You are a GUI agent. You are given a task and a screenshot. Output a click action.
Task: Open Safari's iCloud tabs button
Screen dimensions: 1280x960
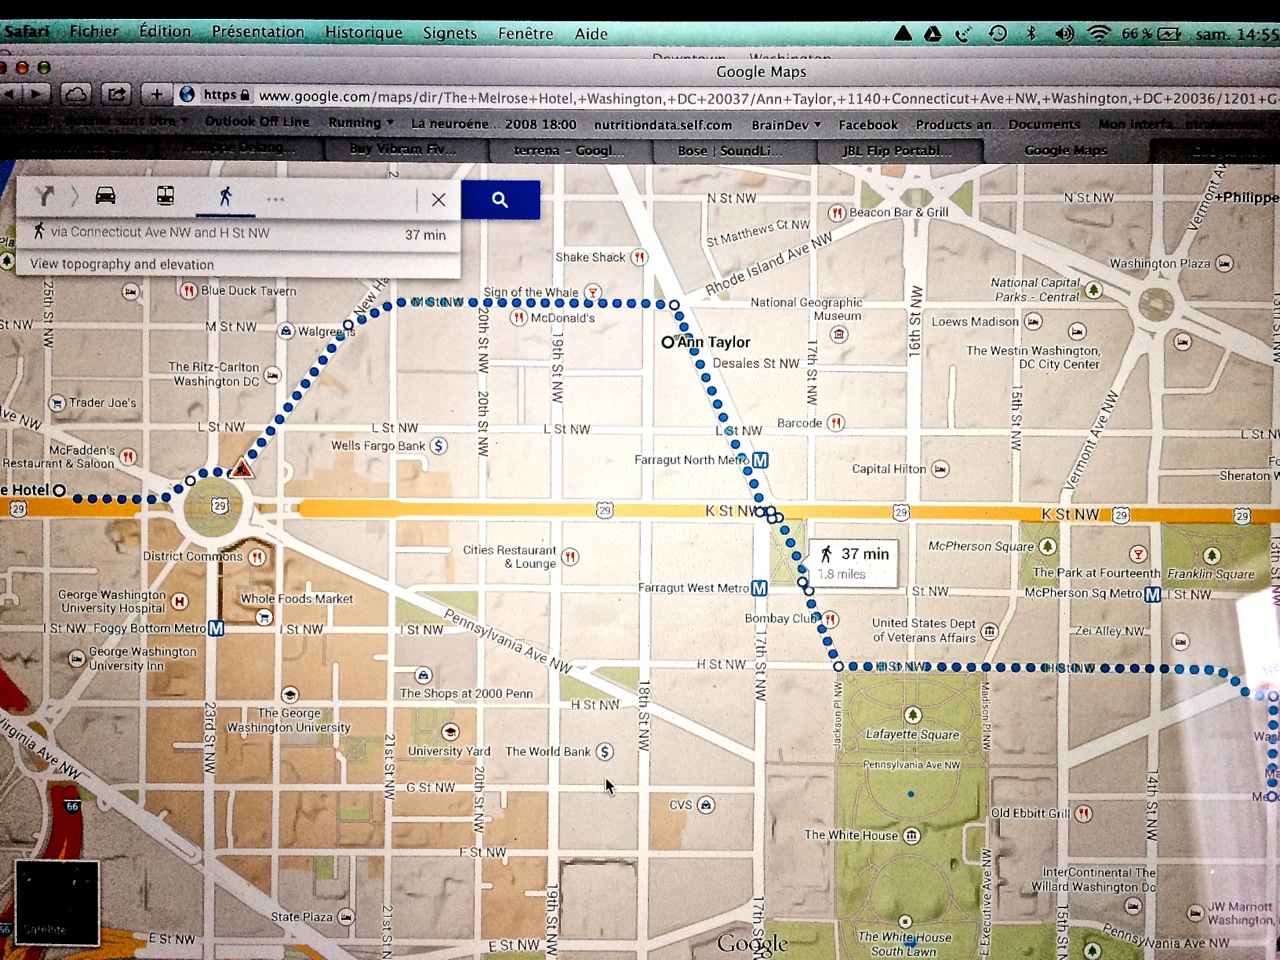tap(76, 94)
